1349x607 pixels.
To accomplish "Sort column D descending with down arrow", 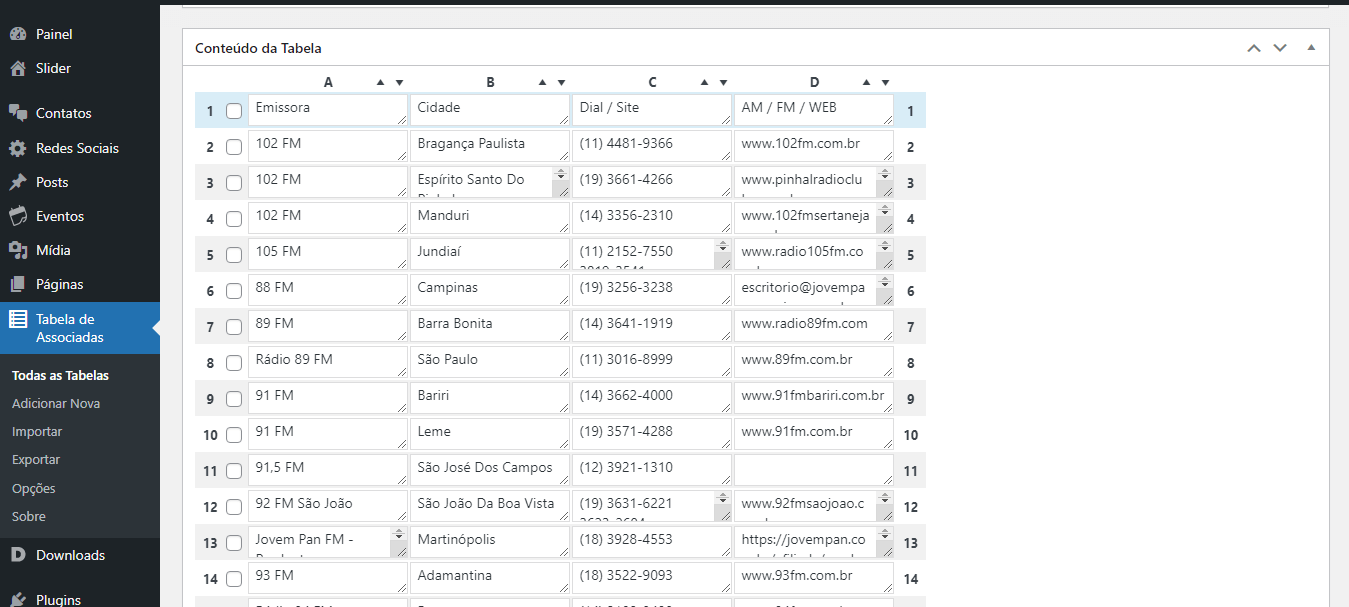I will pyautogui.click(x=885, y=82).
